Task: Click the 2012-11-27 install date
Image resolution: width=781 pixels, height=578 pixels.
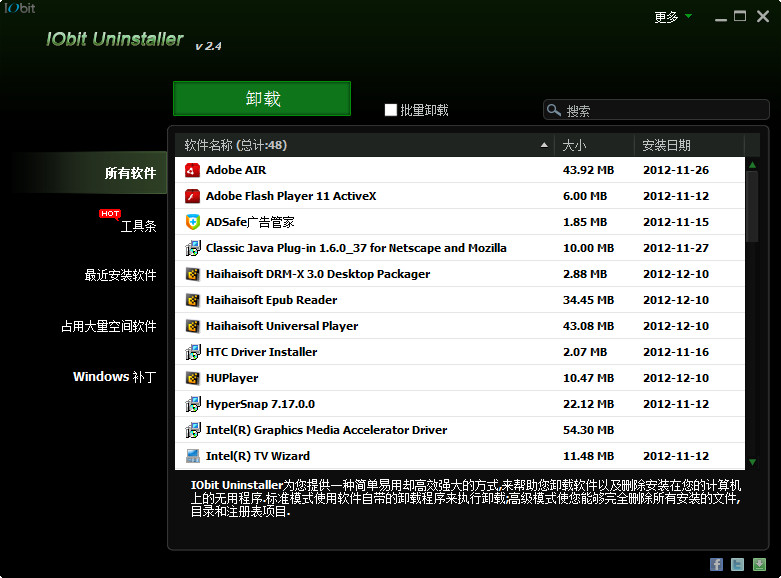Action: 676,248
